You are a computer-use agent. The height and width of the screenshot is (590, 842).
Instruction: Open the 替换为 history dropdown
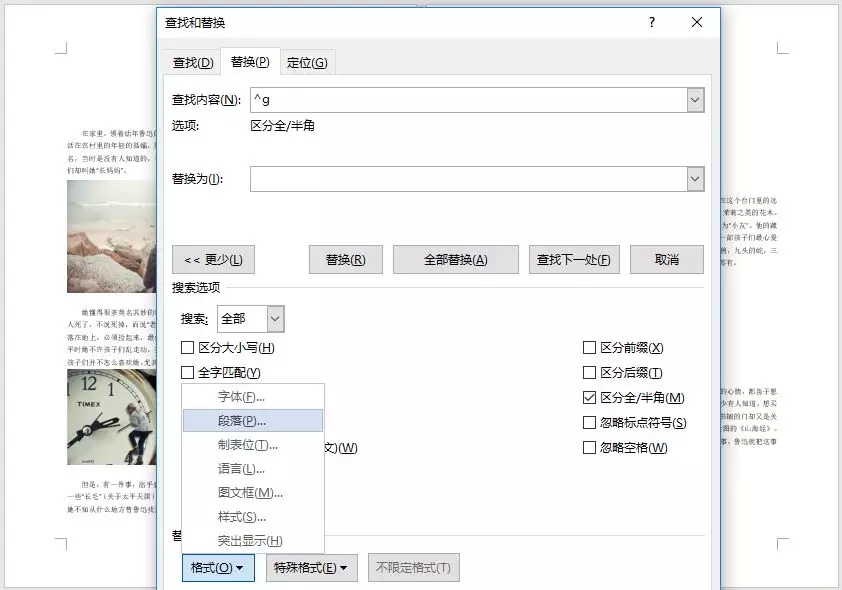697,178
